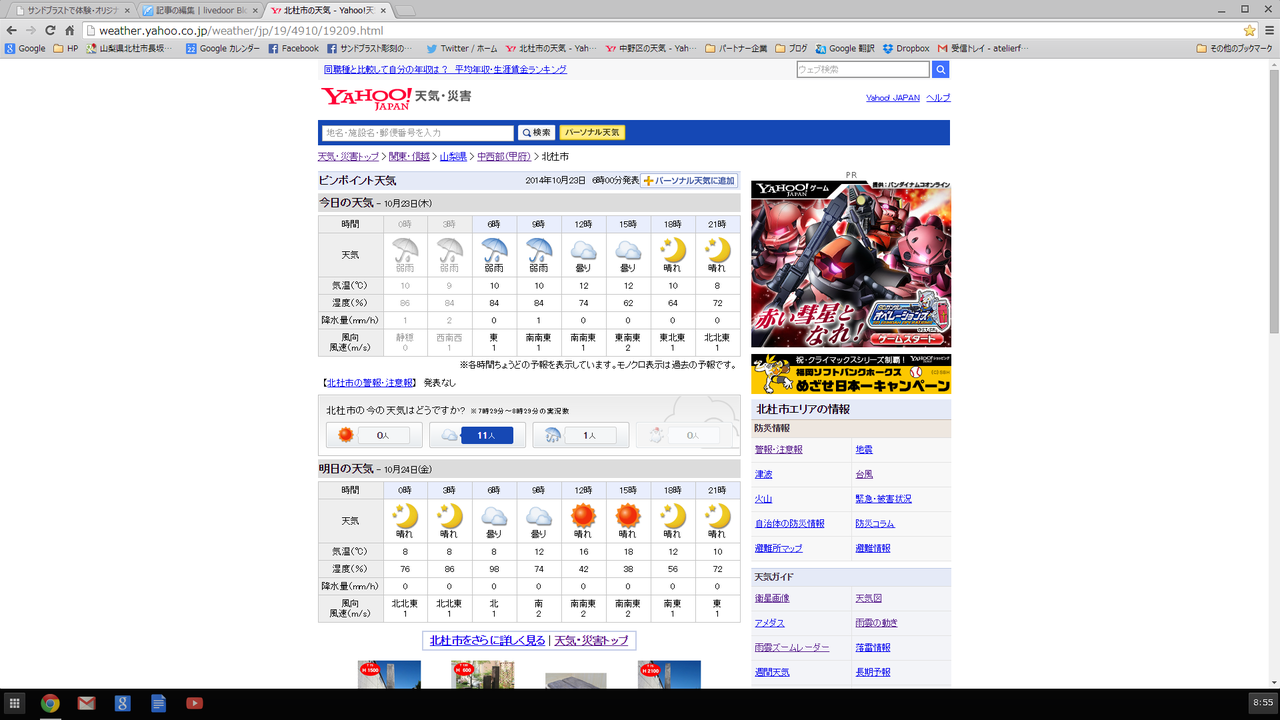Vote sunny with the sun icon button

tap(373, 435)
